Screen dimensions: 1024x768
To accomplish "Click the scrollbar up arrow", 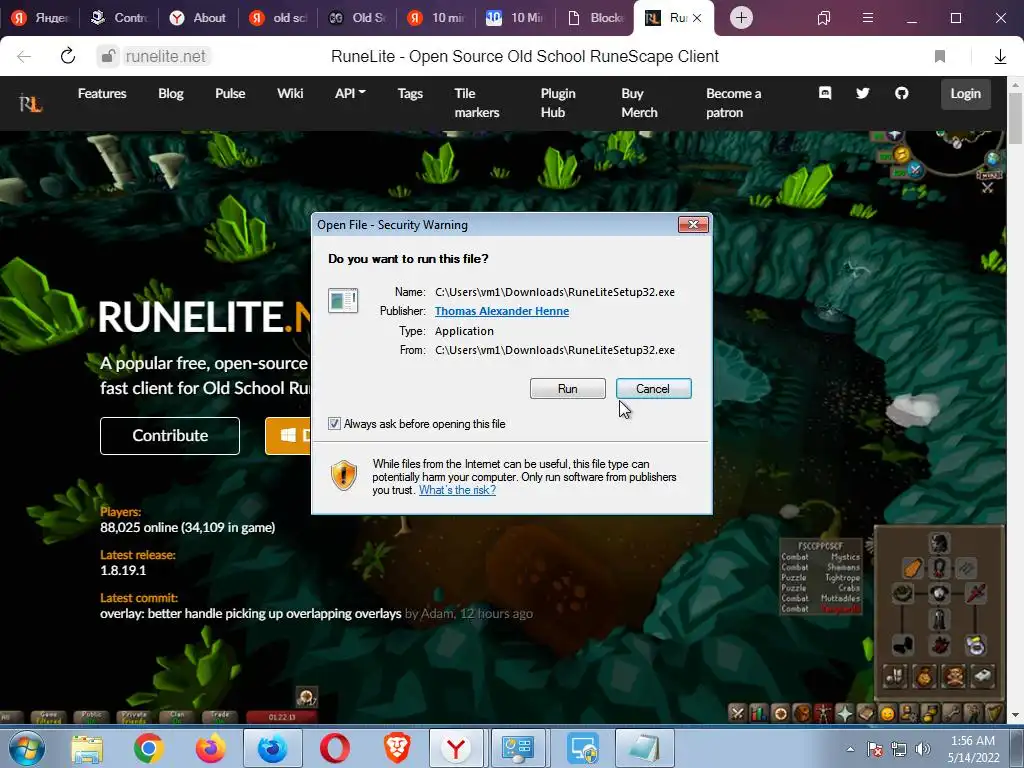I will coord(1016,84).
